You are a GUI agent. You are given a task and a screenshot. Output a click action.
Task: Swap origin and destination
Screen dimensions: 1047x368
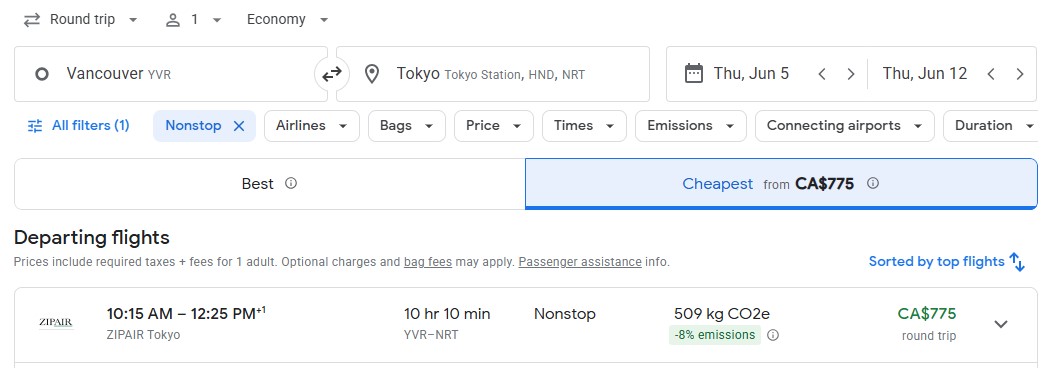tap(332, 74)
